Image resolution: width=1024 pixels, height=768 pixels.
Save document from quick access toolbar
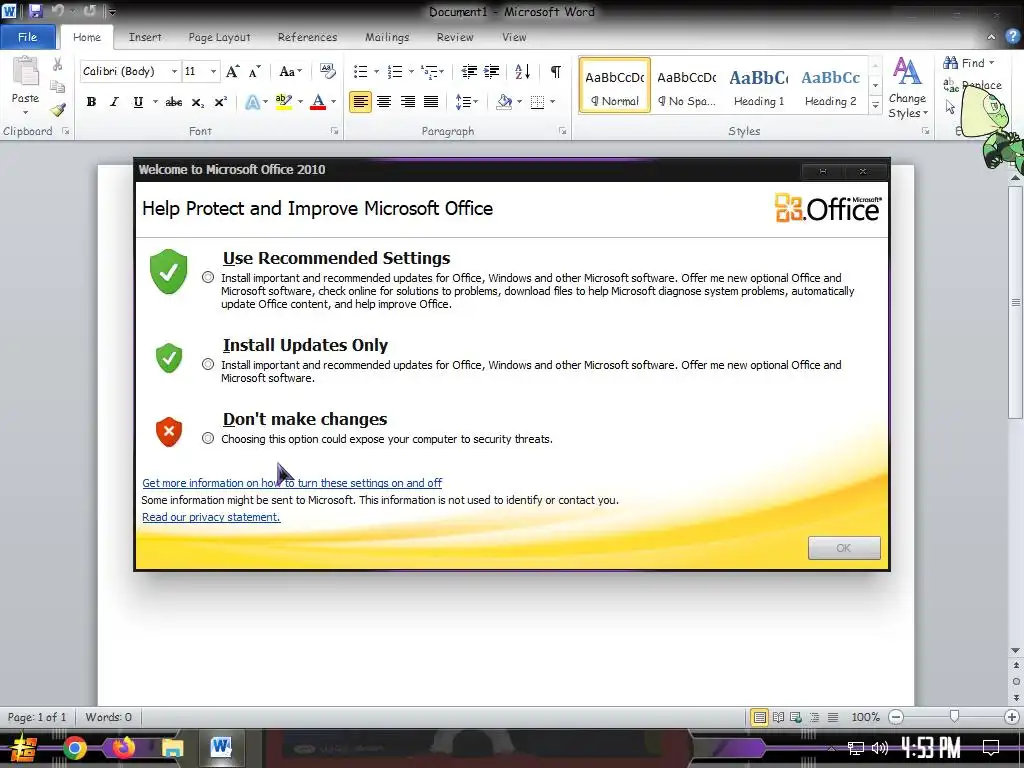click(x=35, y=11)
